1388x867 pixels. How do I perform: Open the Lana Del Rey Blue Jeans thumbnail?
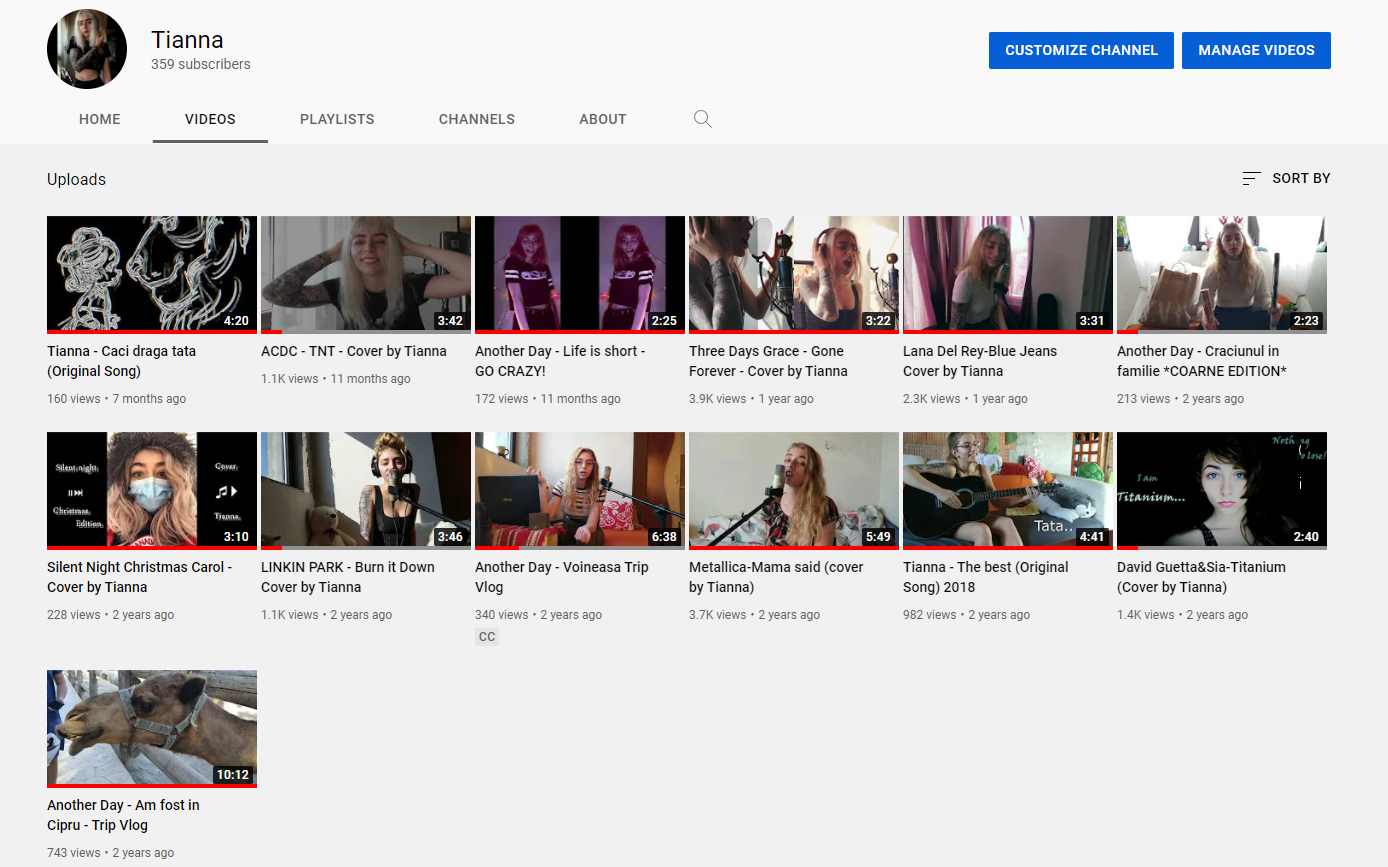pyautogui.click(x=1008, y=274)
